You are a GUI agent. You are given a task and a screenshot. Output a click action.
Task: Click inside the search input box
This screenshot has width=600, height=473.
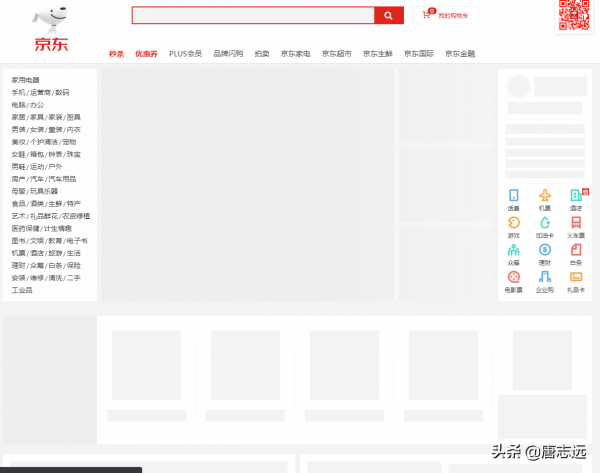[x=253, y=15]
